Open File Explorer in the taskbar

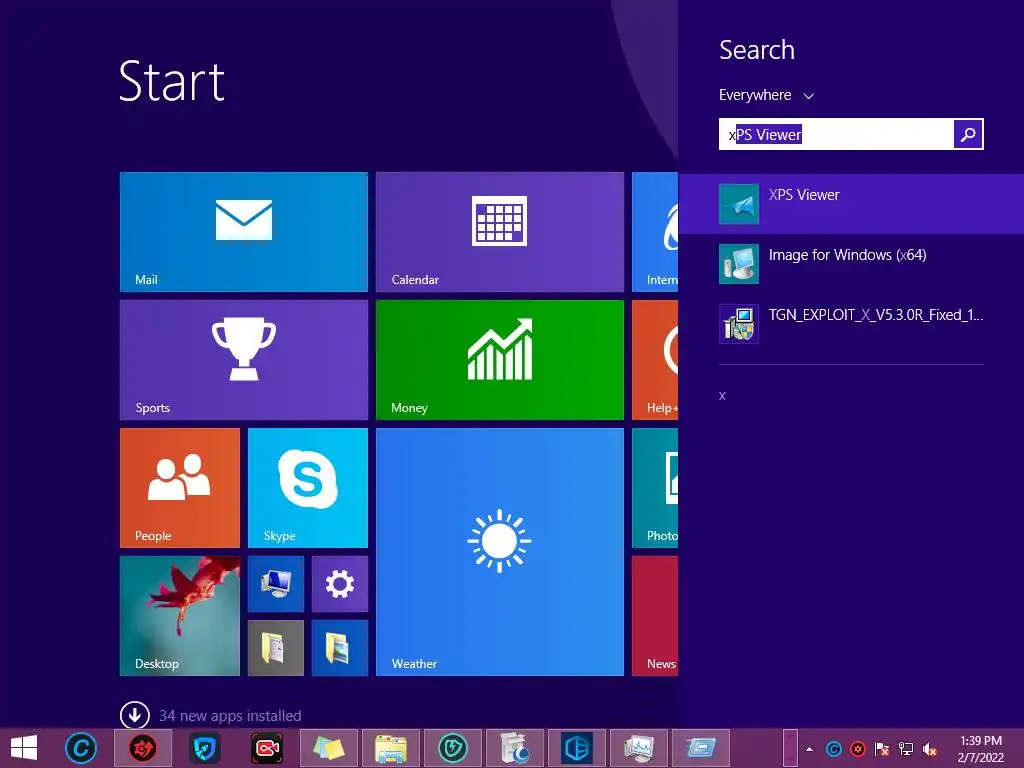click(391, 748)
